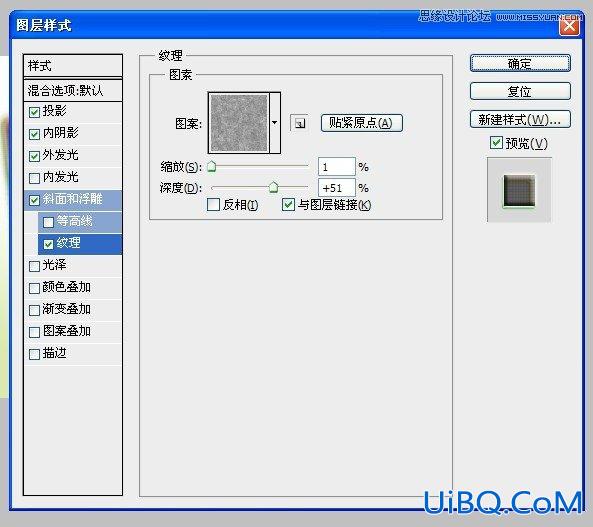Select the 等高线 sub-item label
Image resolution: width=593 pixels, height=527 pixels.
click(75, 221)
